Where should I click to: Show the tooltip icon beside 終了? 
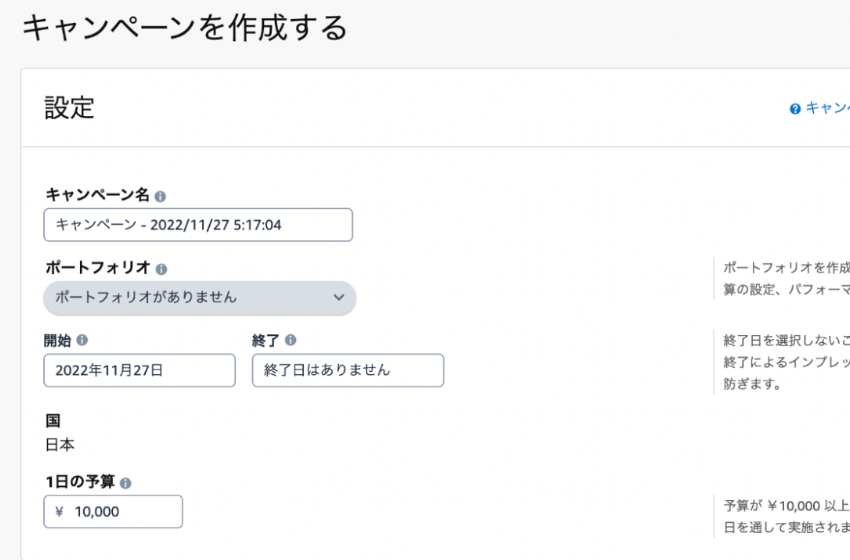pyautogui.click(x=291, y=340)
